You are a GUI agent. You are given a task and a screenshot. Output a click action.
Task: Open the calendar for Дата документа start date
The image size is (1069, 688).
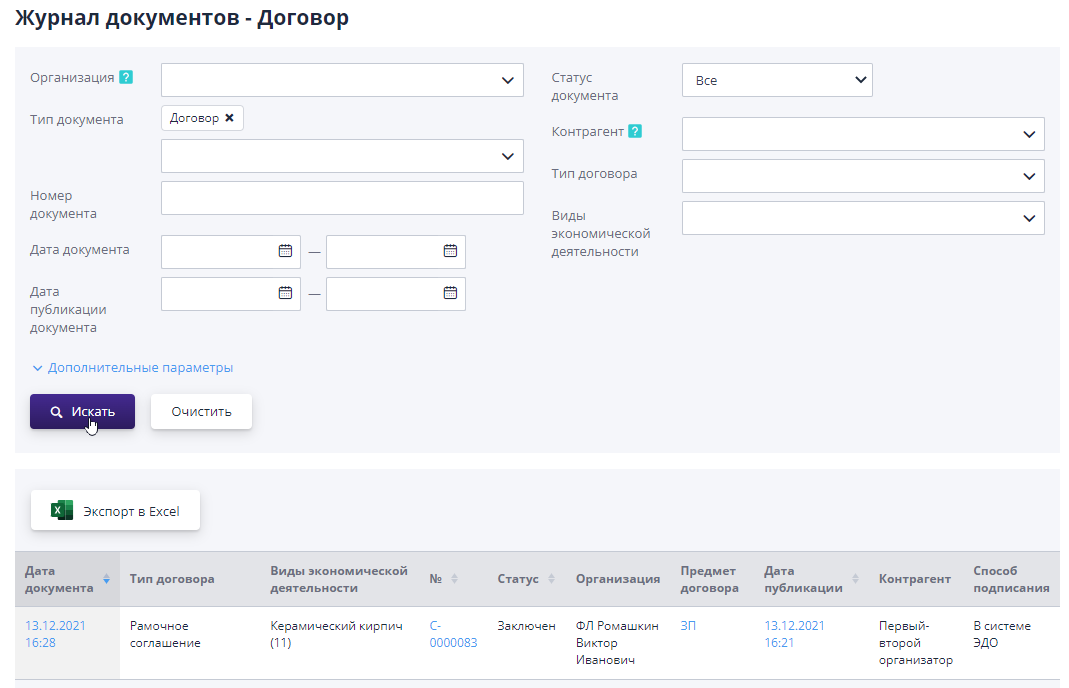click(x=286, y=251)
